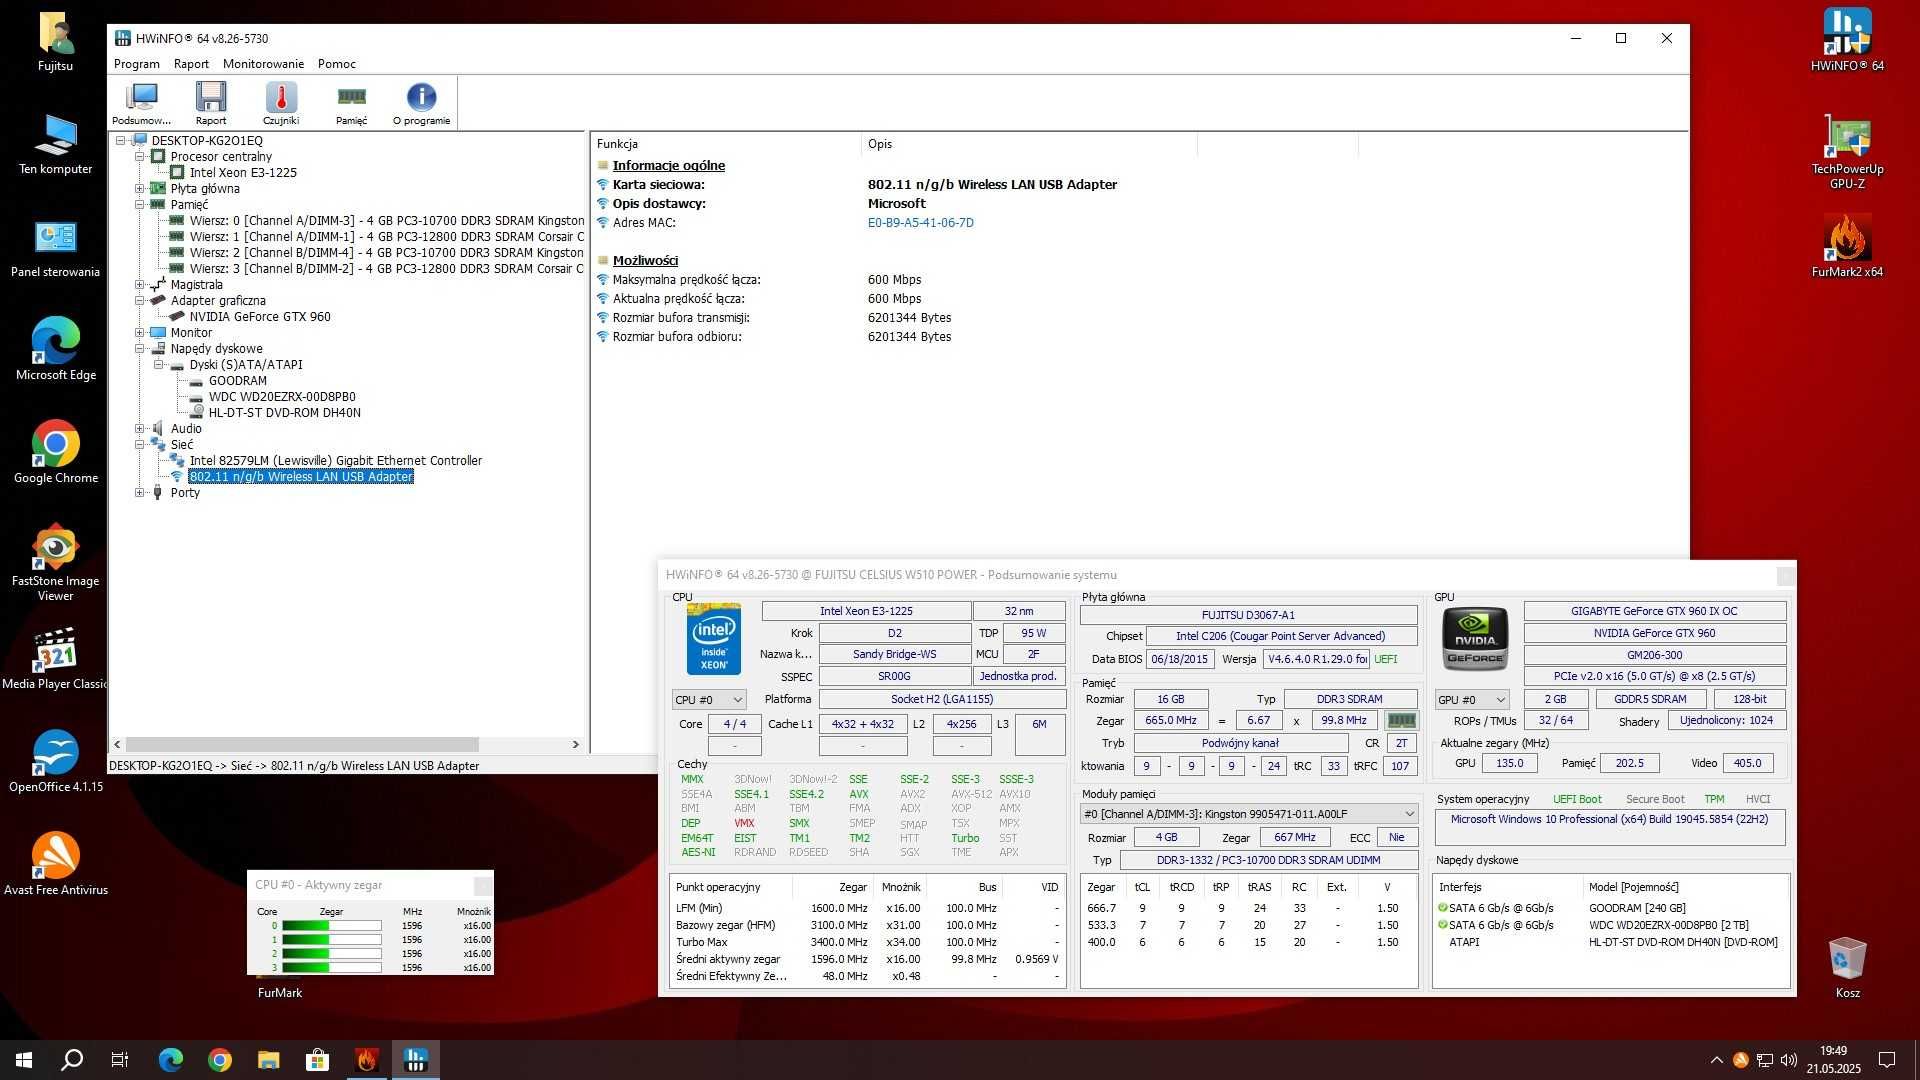1920x1080 pixels.
Task: Select NVIDIA GeForce GTX 960 tree item
Action: coord(260,317)
